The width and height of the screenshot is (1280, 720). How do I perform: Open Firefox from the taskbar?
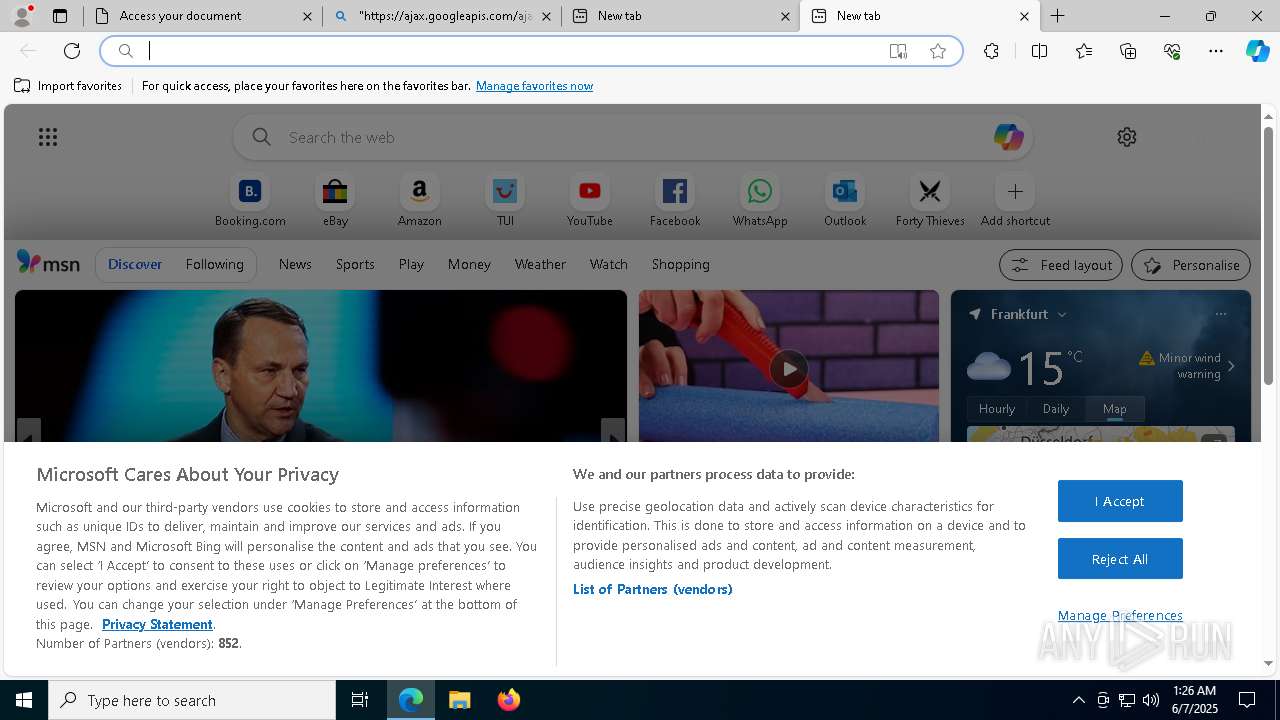point(509,700)
